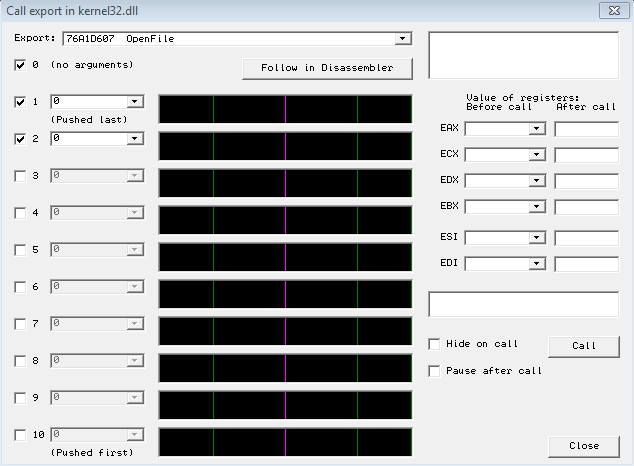The image size is (634, 466).
Task: Expand the argument 1 value dropdown
Action: pos(135,101)
